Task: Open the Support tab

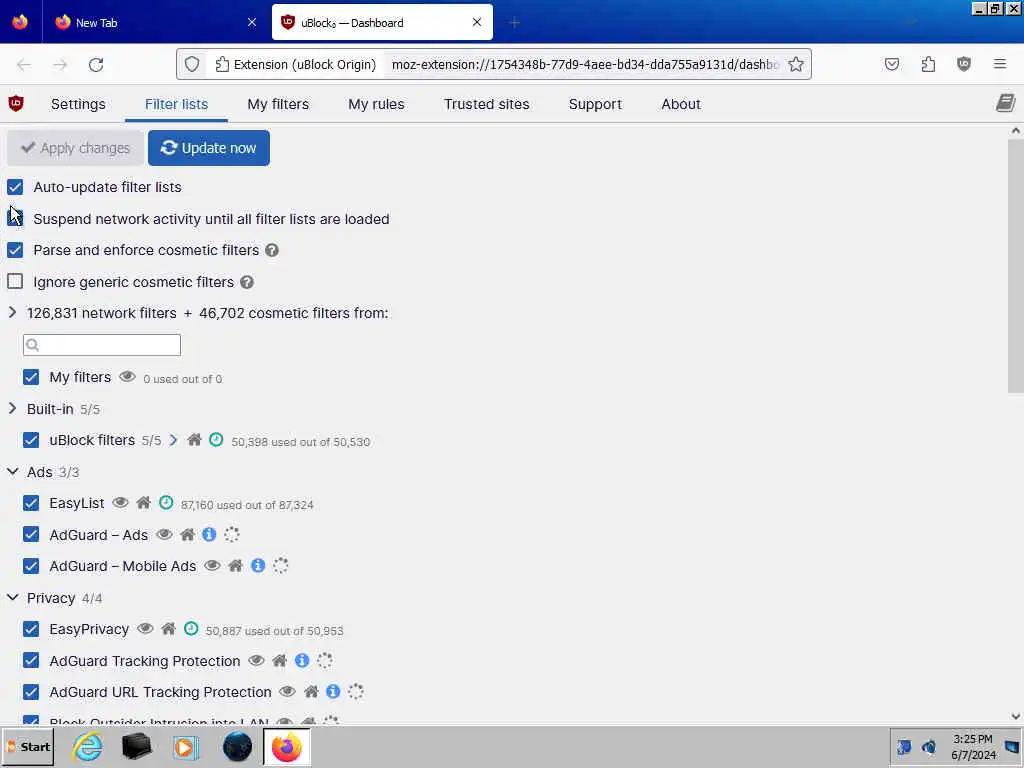Action: point(595,104)
